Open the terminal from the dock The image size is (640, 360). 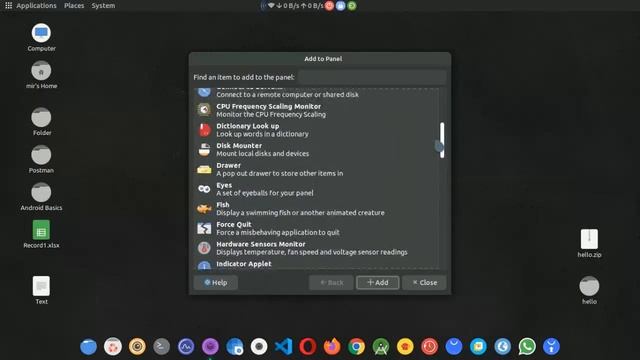point(162,347)
